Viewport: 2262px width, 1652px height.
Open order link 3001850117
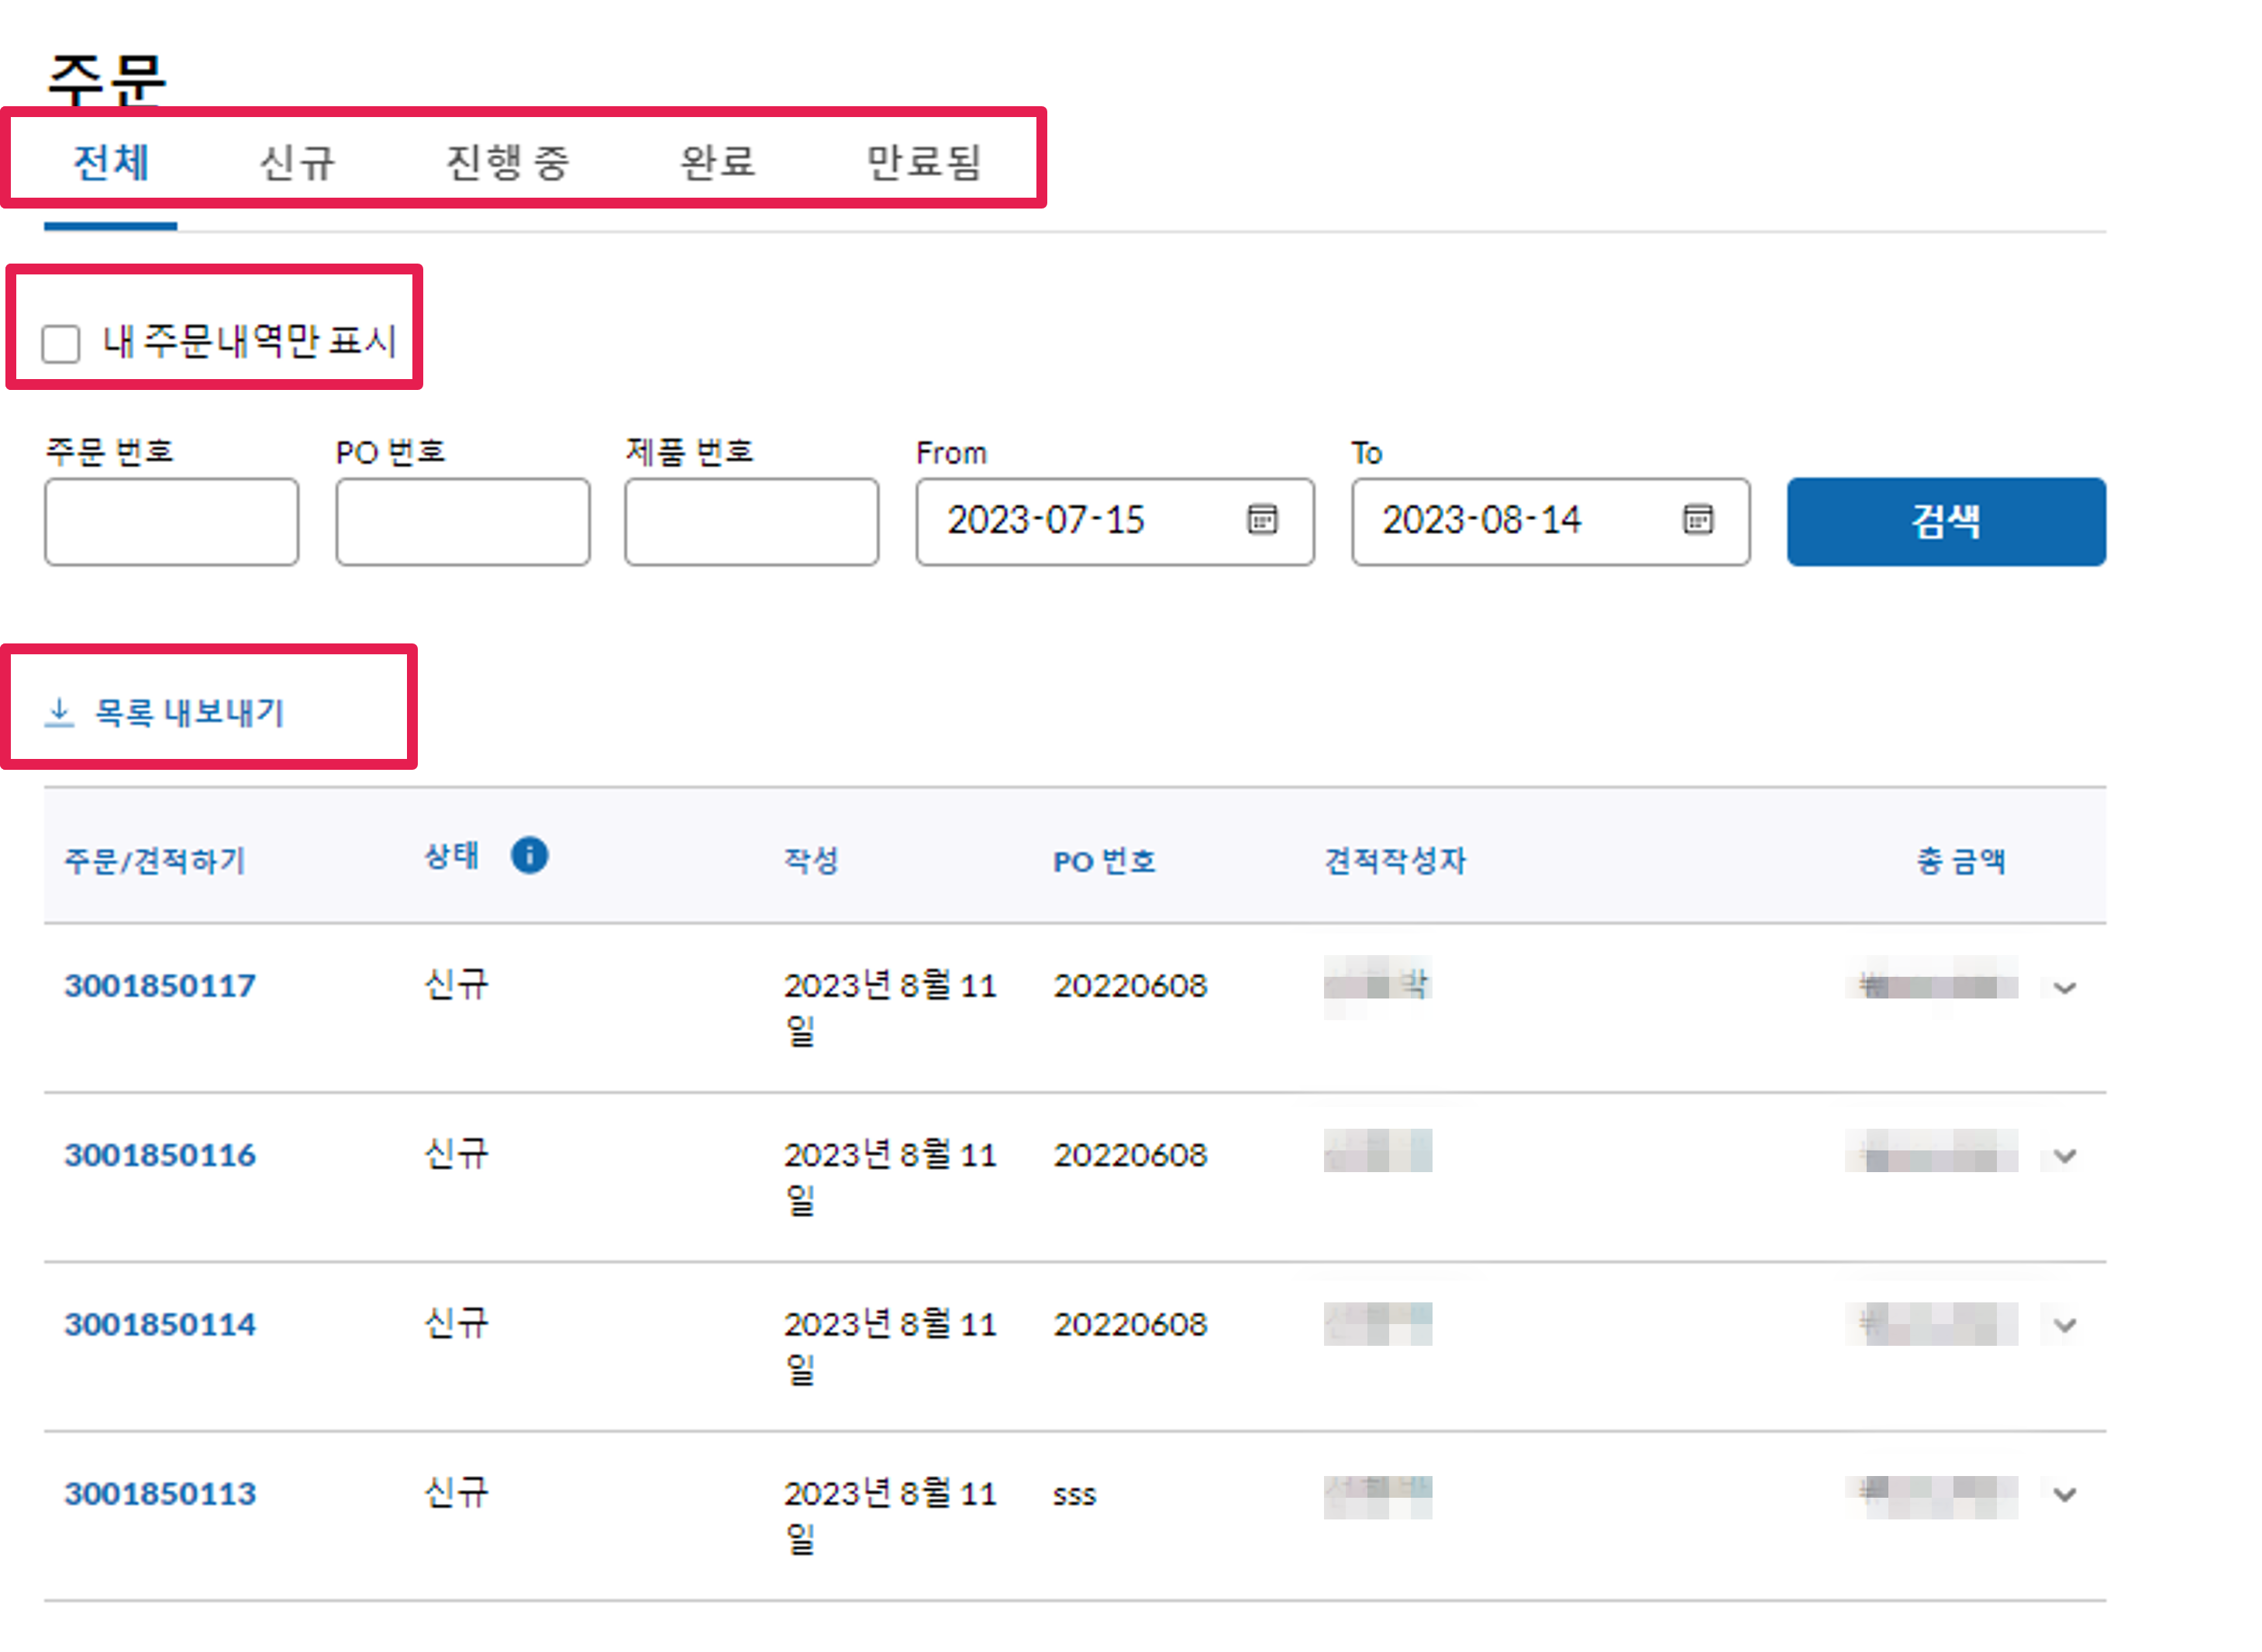pyautogui.click(x=160, y=986)
